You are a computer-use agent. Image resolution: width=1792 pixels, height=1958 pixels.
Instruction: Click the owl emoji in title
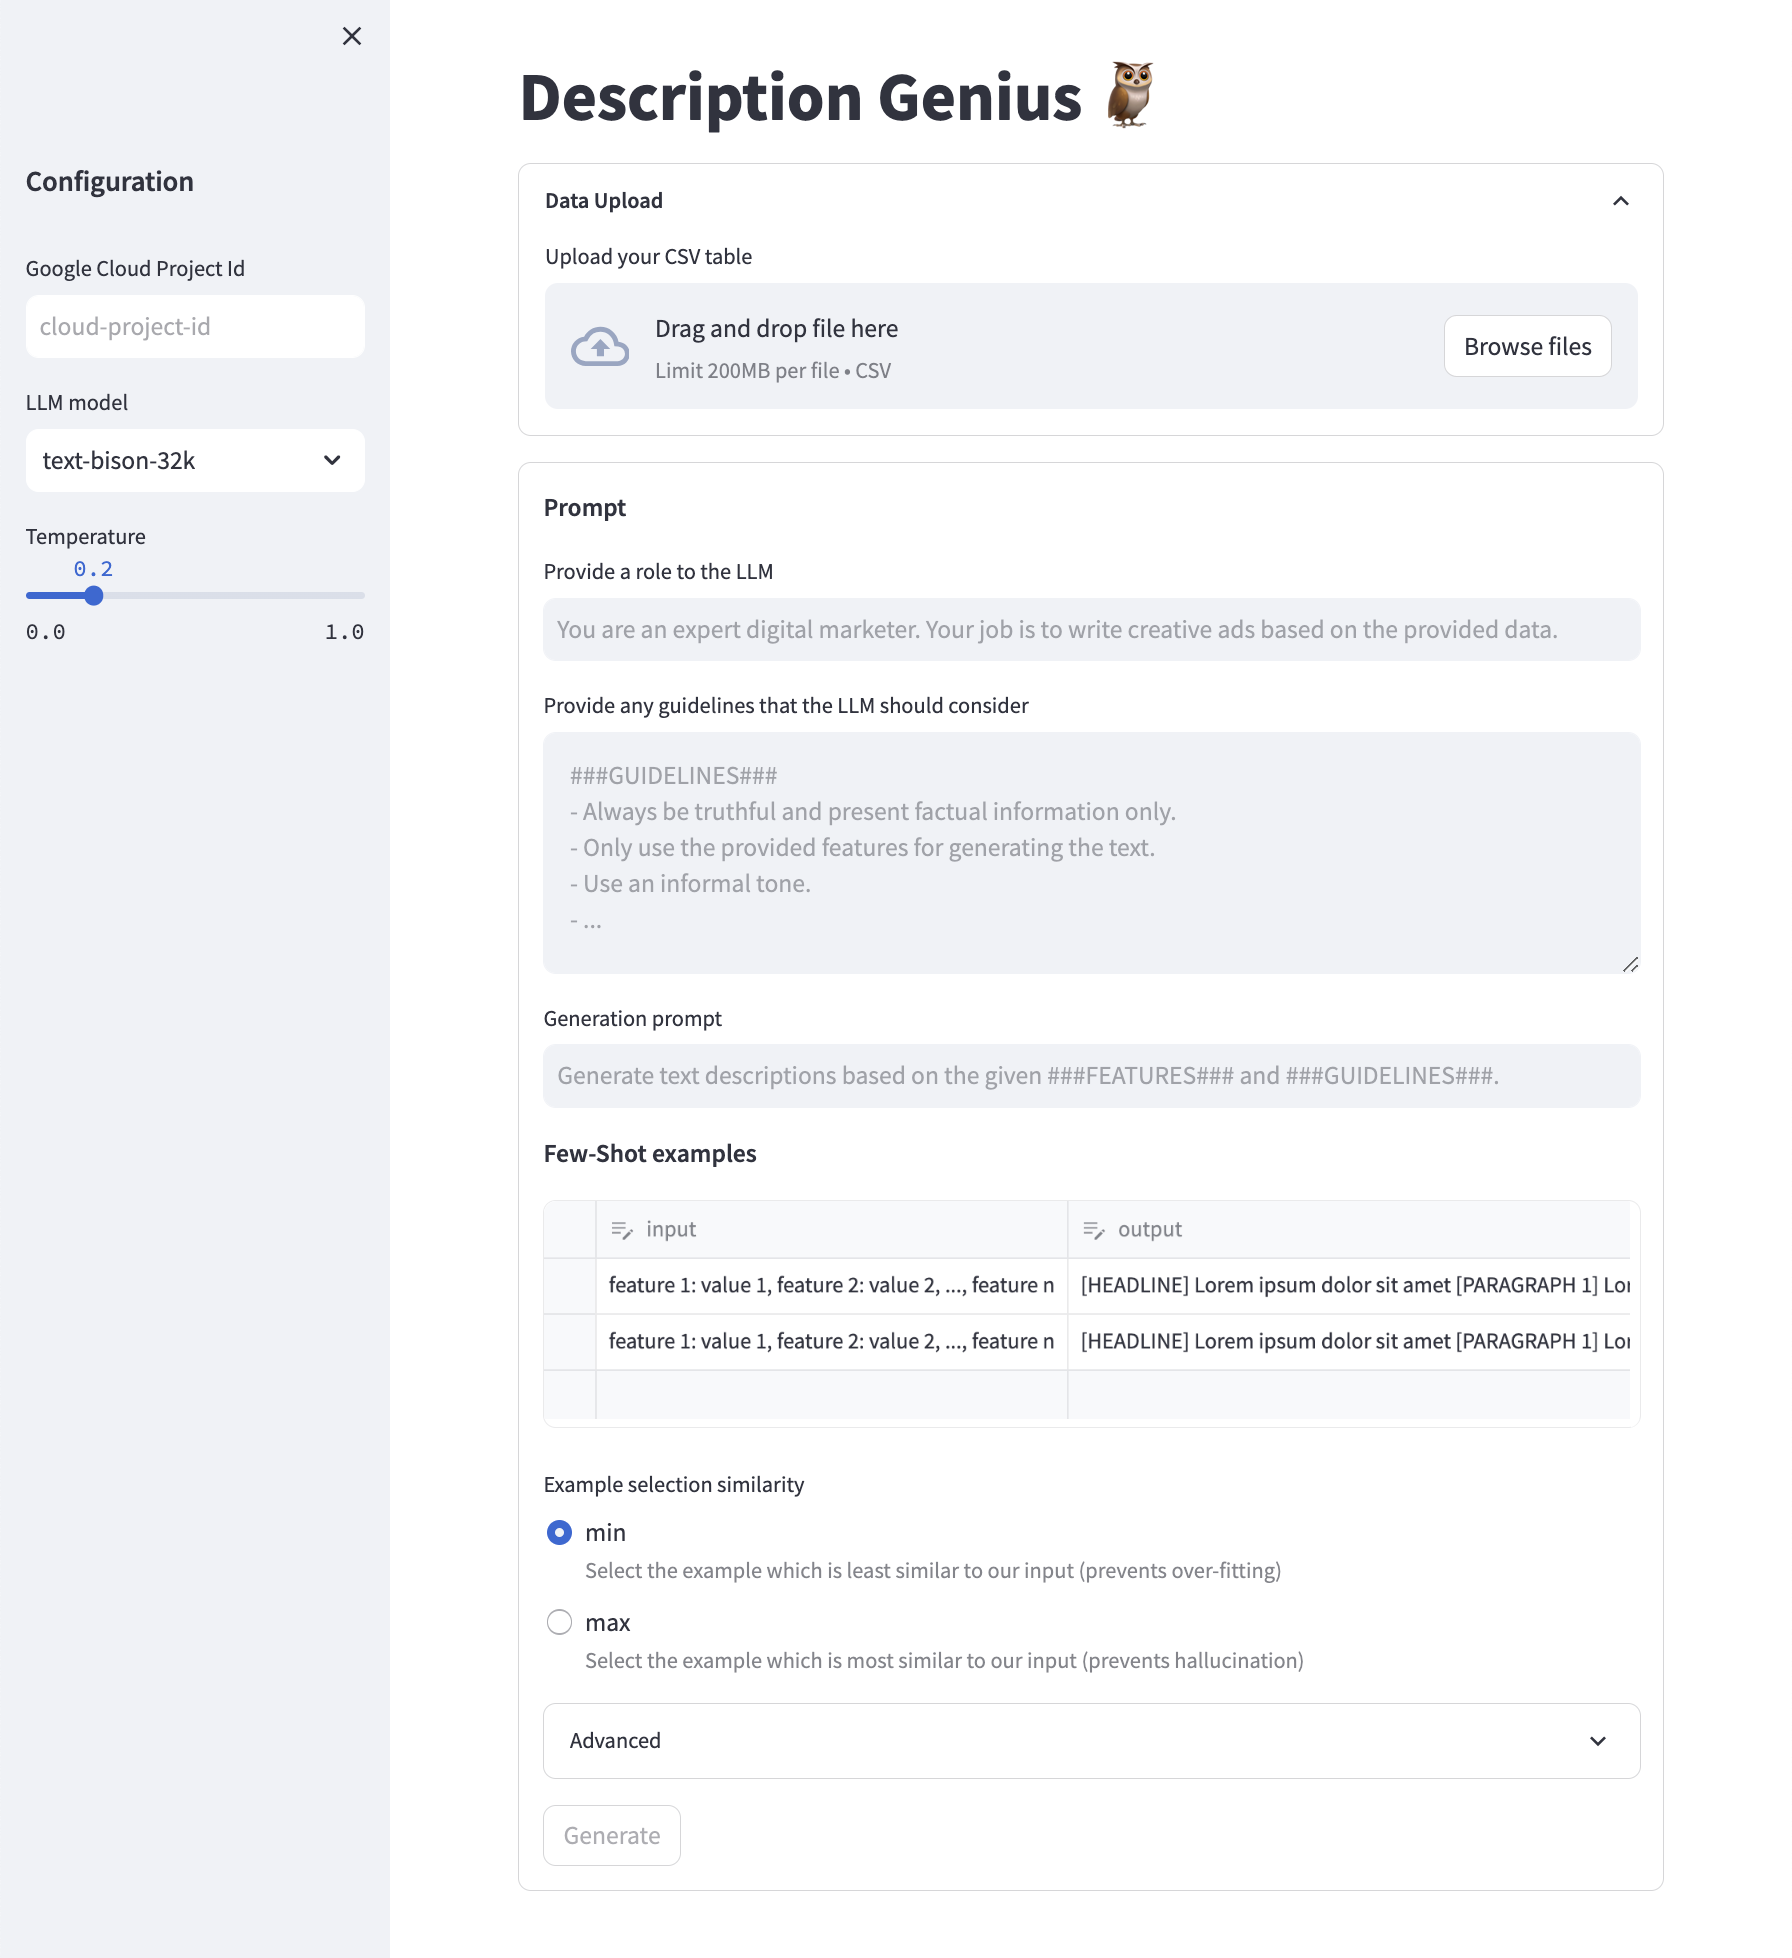coord(1131,95)
